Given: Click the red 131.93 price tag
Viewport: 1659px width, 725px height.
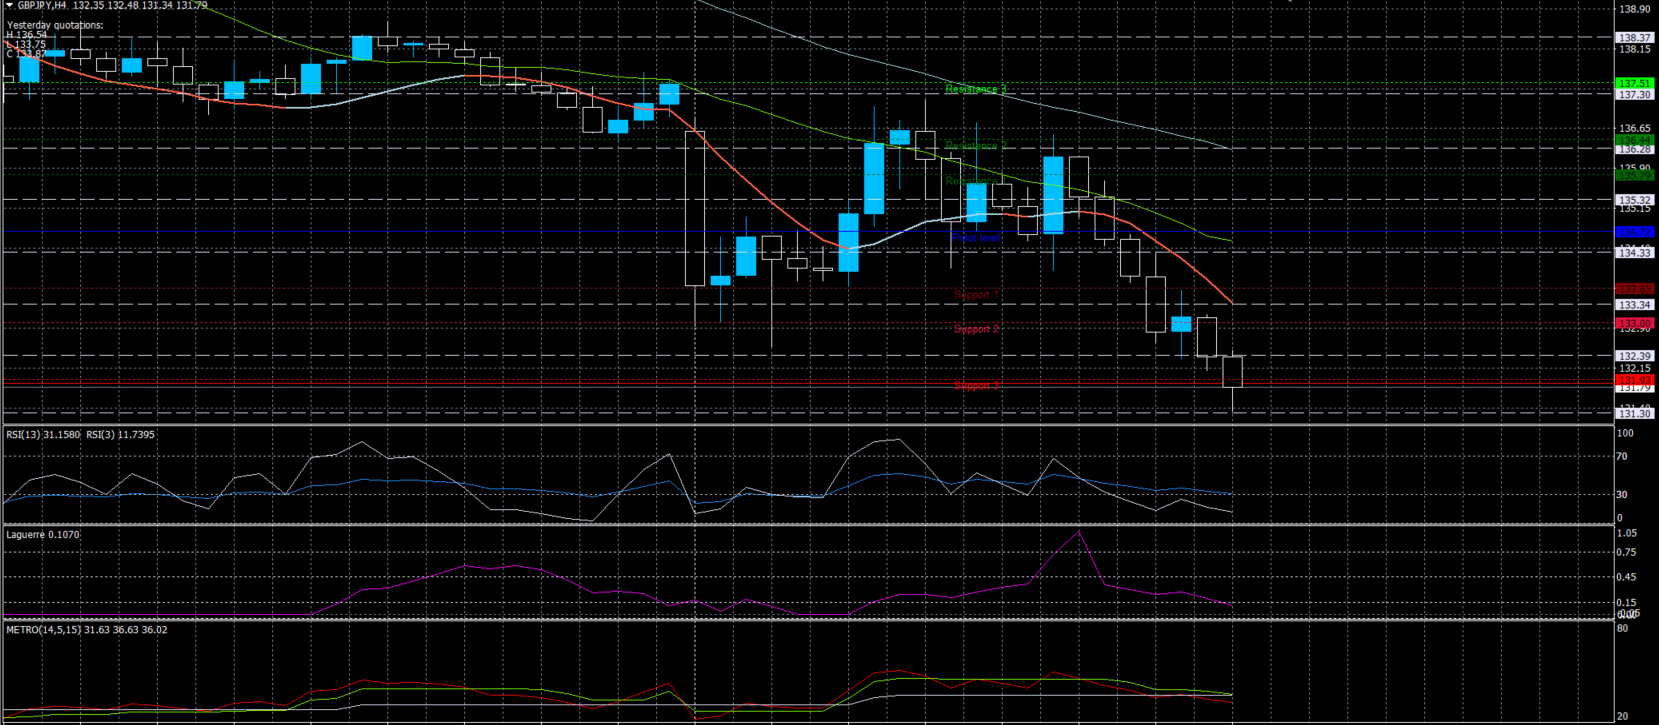Looking at the screenshot, I should 1635,380.
